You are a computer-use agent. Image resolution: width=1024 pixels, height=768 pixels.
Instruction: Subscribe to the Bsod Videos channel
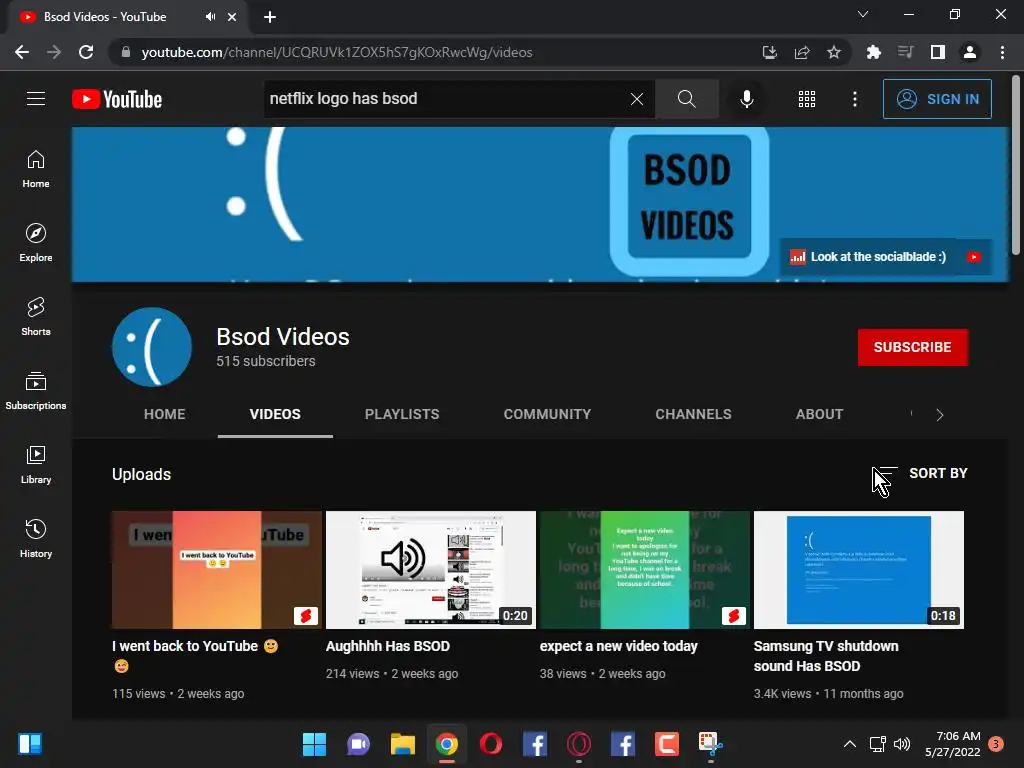[912, 347]
